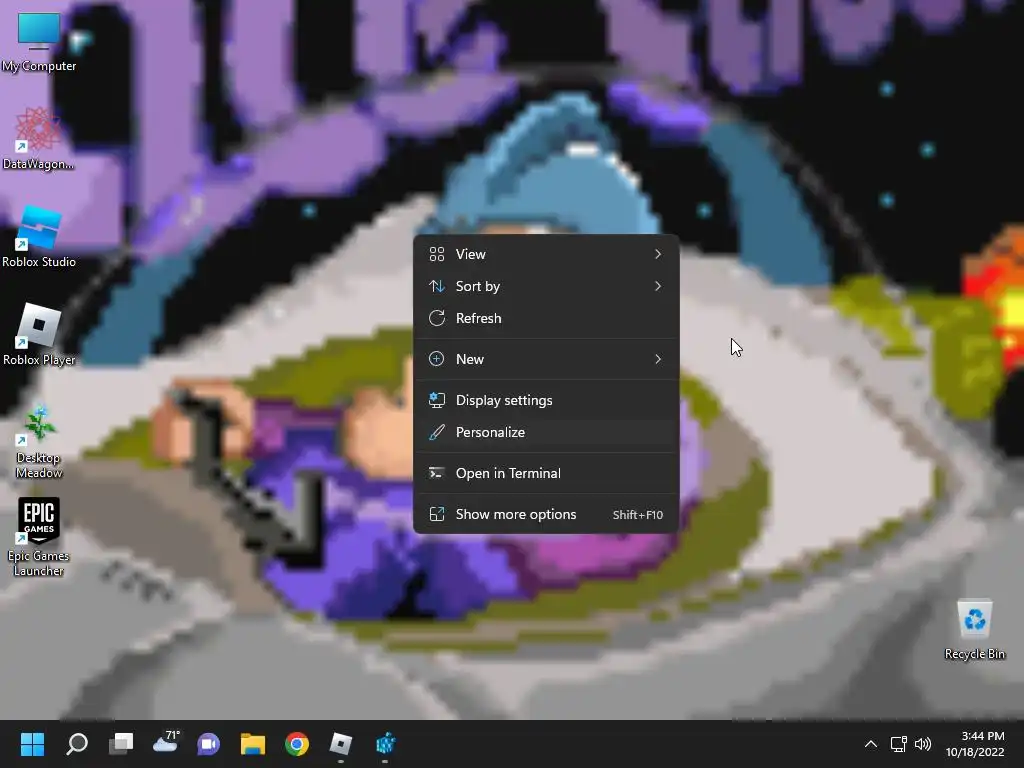Click the Display settings monitor icon
Viewport: 1024px width, 768px height.
[x=437, y=400]
